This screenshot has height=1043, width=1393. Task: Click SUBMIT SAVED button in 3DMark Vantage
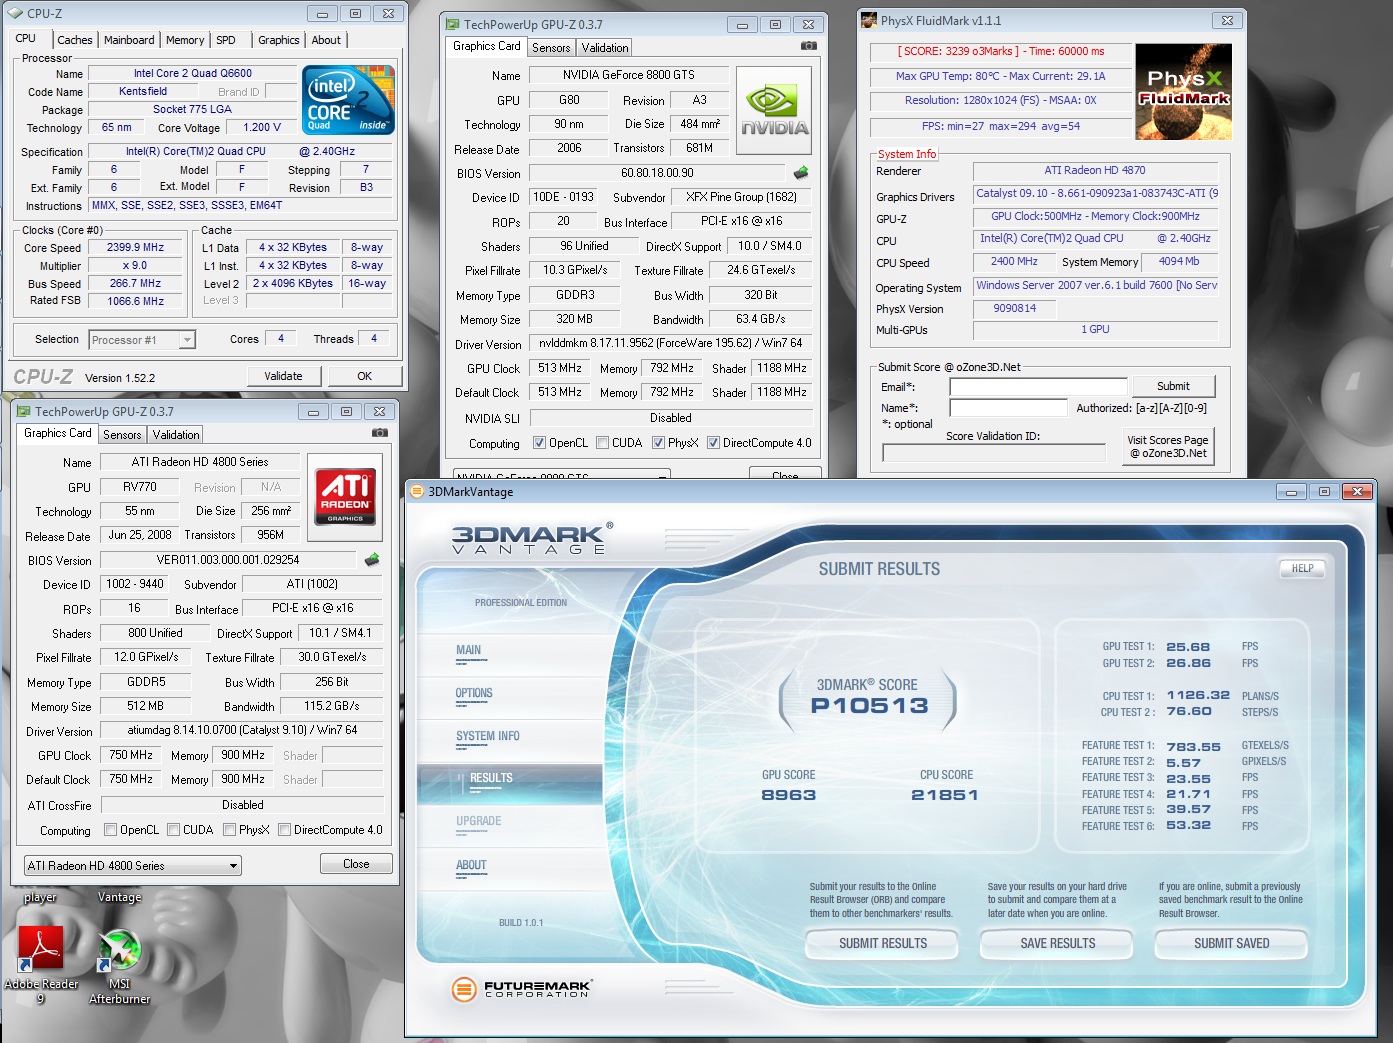[x=1232, y=943]
